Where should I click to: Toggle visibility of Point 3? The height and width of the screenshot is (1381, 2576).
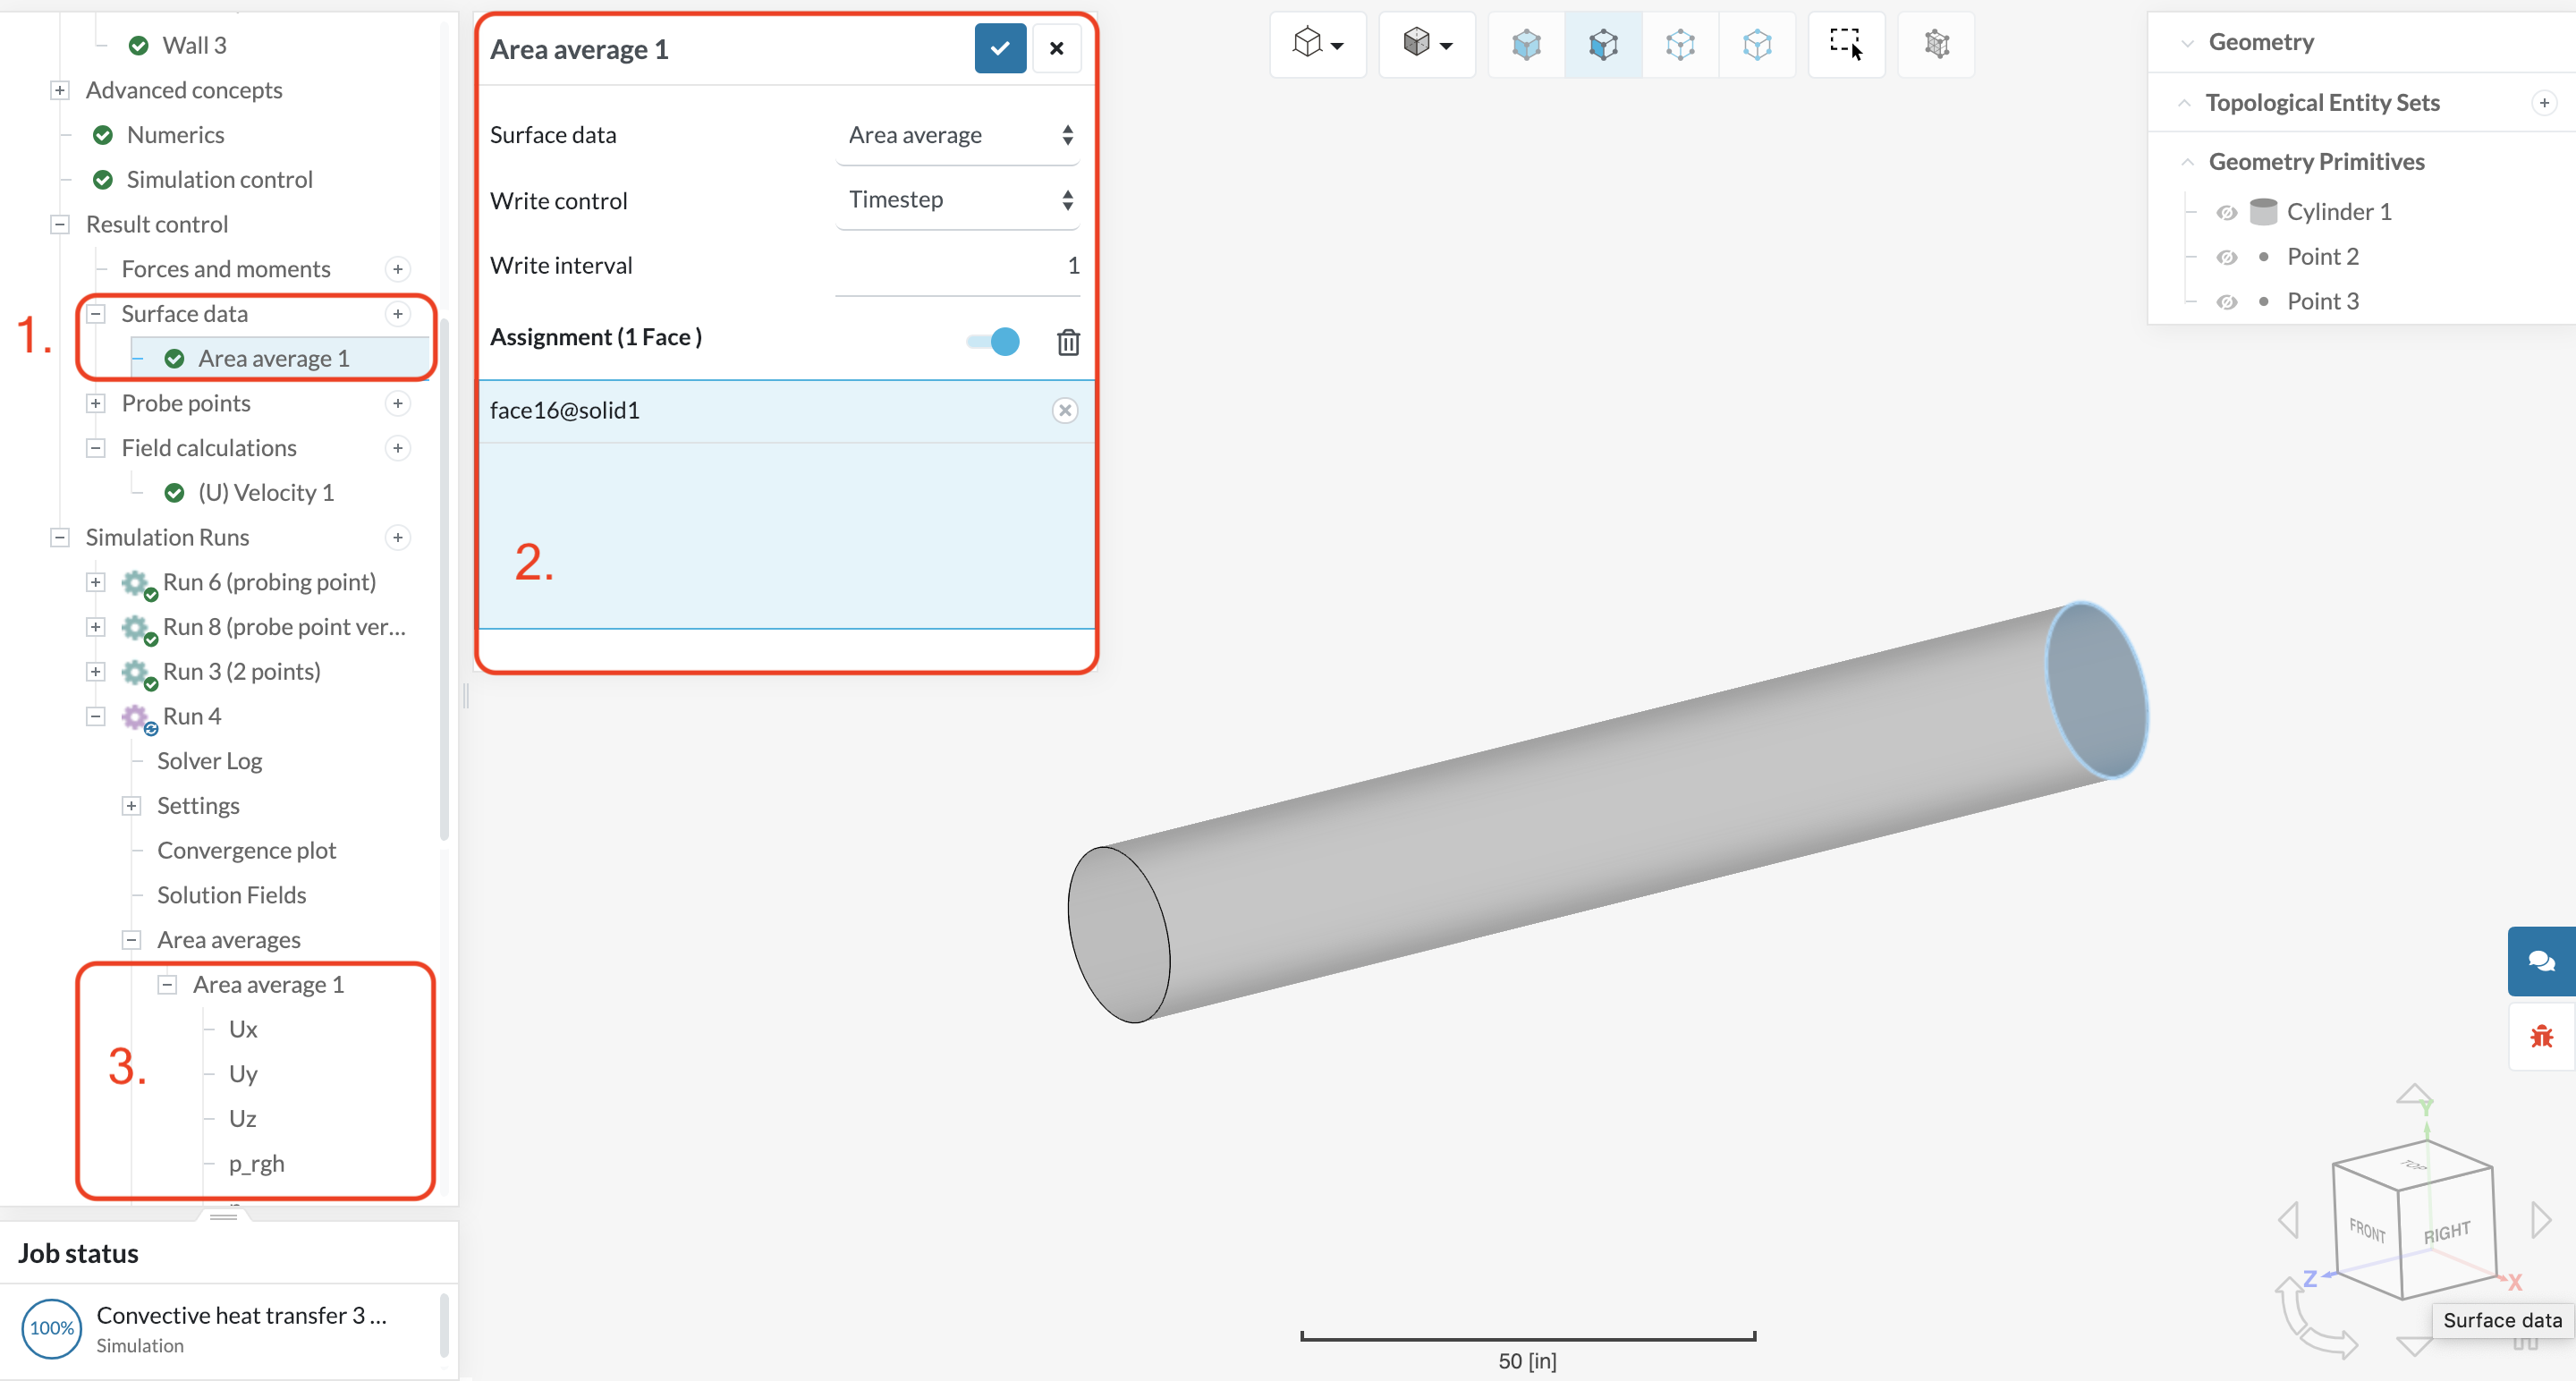point(2226,302)
